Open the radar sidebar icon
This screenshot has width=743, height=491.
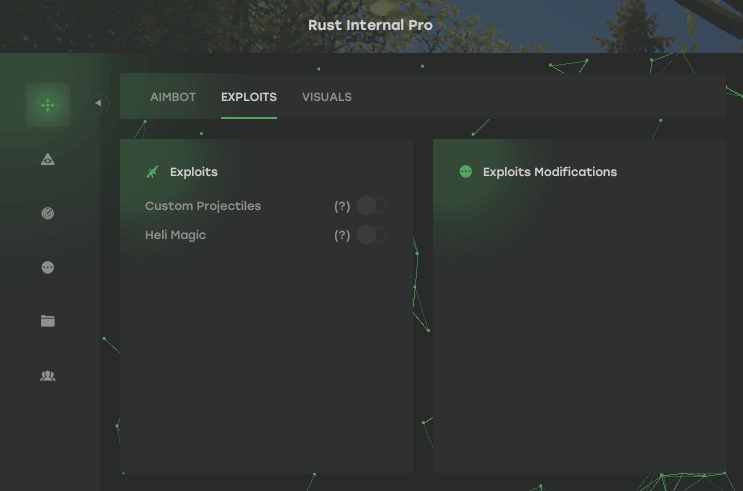click(48, 213)
